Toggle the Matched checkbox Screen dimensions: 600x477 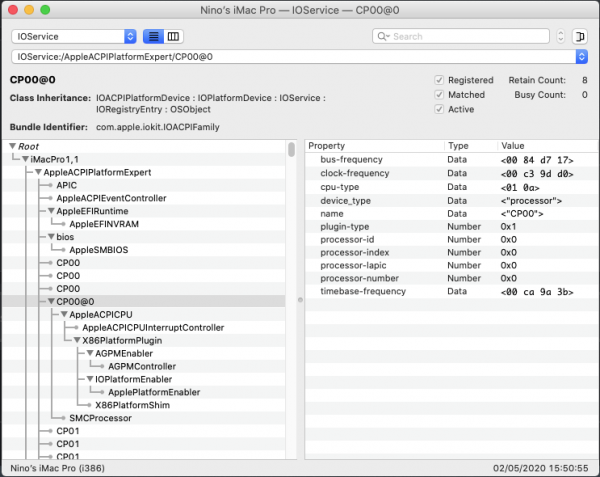pos(439,95)
